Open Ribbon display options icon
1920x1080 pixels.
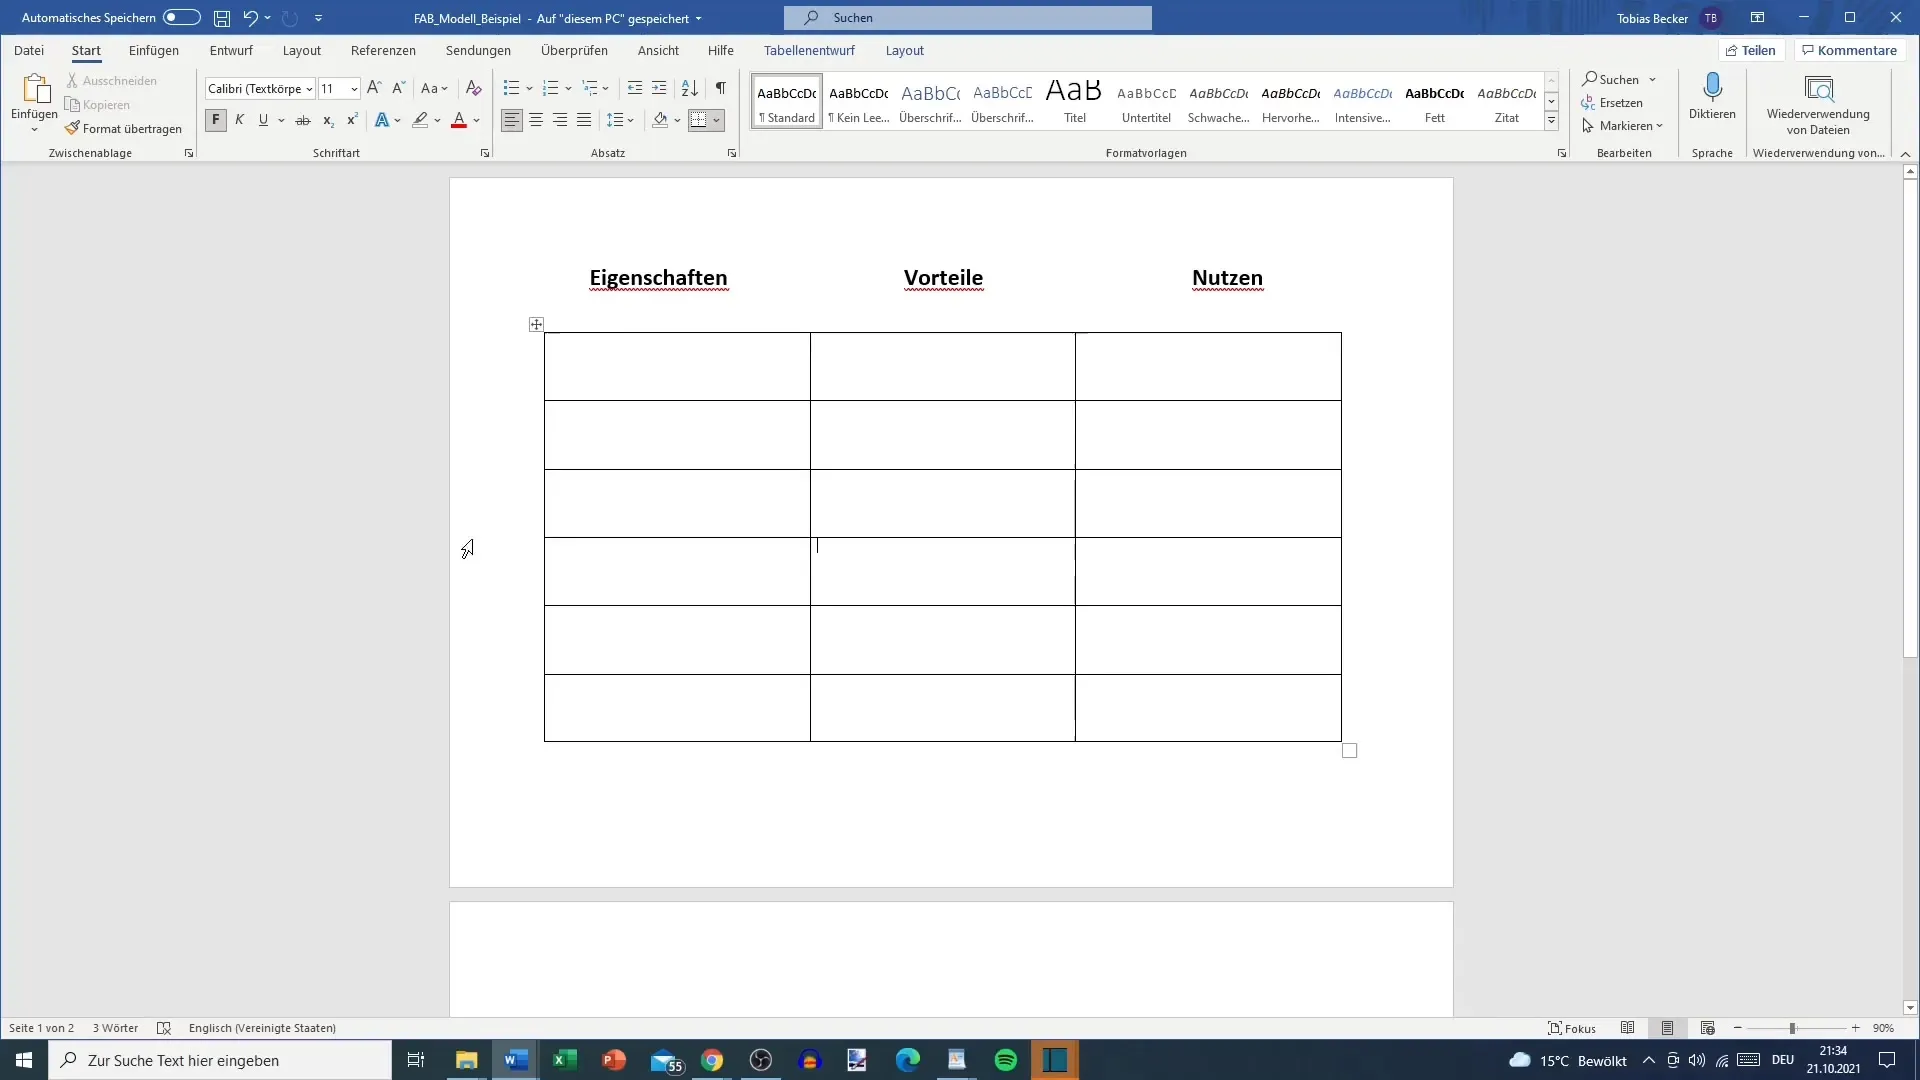pos(1757,18)
